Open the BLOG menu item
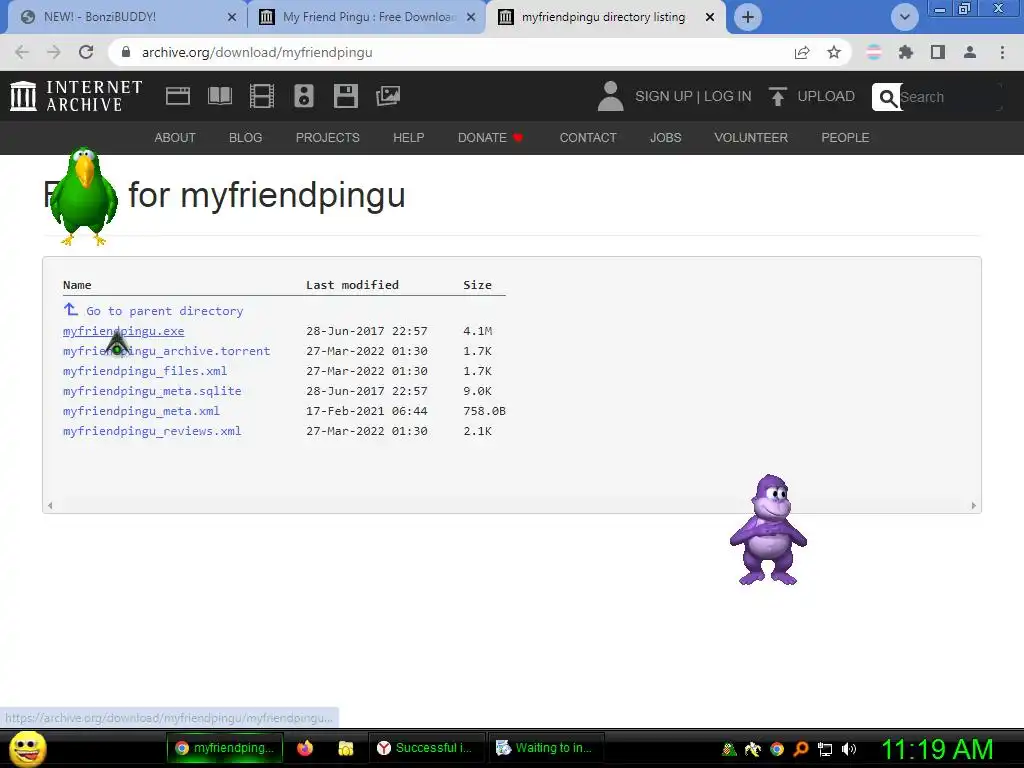The height and width of the screenshot is (768, 1024). coord(246,138)
